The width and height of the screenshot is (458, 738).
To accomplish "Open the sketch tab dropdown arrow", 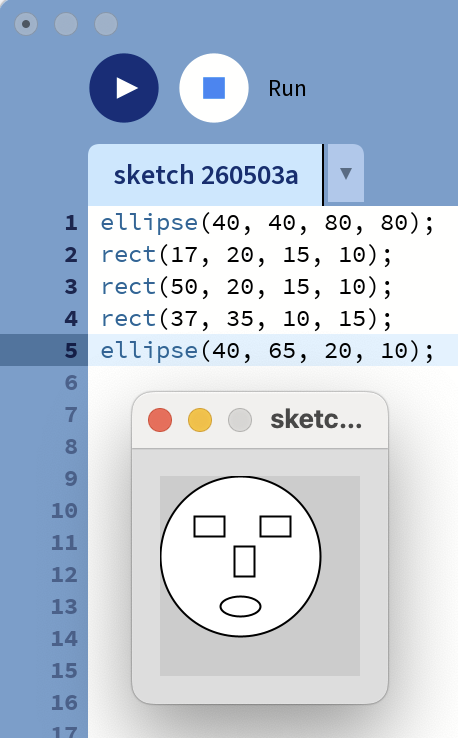I will coord(346,174).
